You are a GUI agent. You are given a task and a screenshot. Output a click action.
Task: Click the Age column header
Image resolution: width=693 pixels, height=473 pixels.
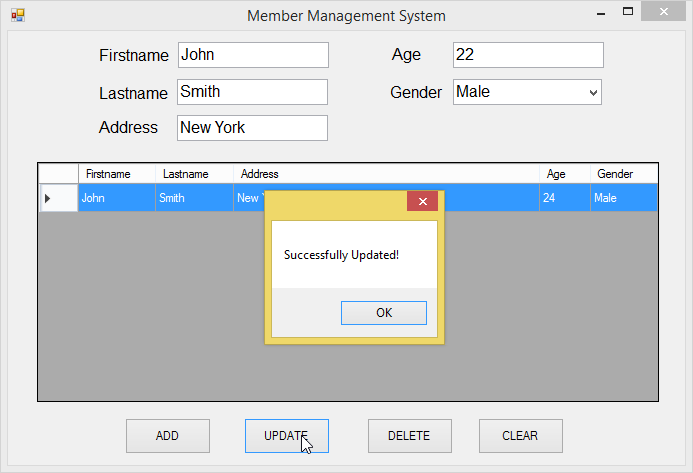click(x=564, y=174)
